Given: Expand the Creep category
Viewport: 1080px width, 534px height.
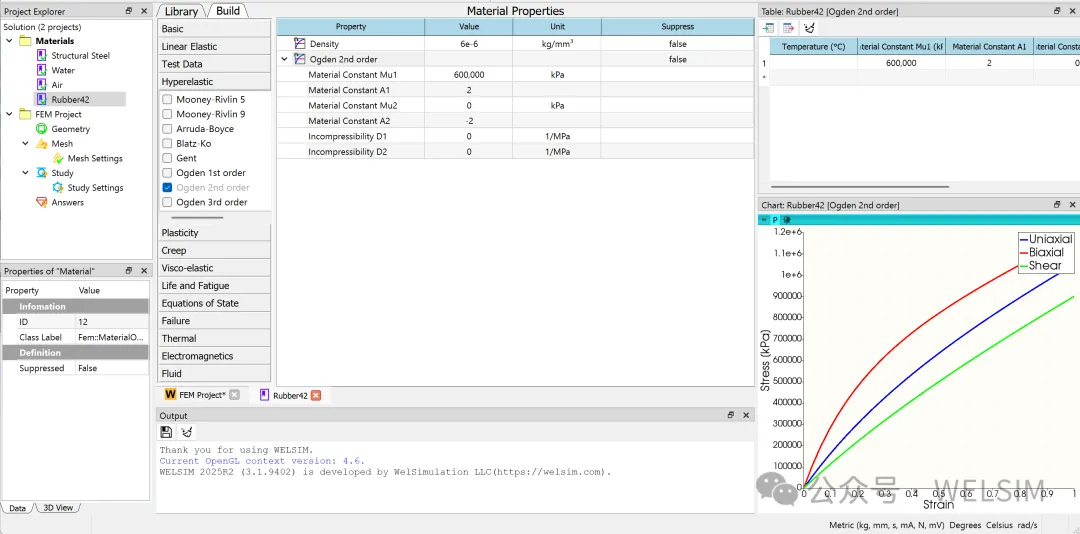Looking at the screenshot, I should pyautogui.click(x=215, y=251).
